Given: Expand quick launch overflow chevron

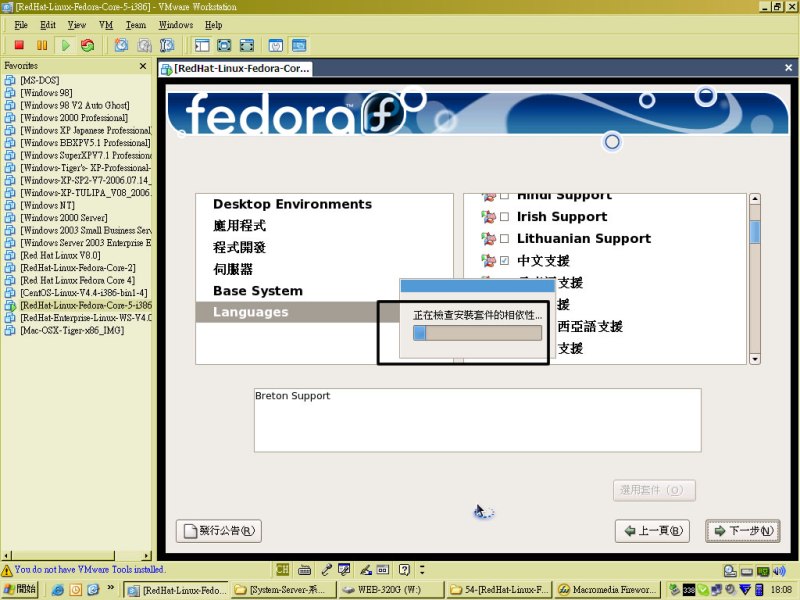Looking at the screenshot, I should point(110,588).
